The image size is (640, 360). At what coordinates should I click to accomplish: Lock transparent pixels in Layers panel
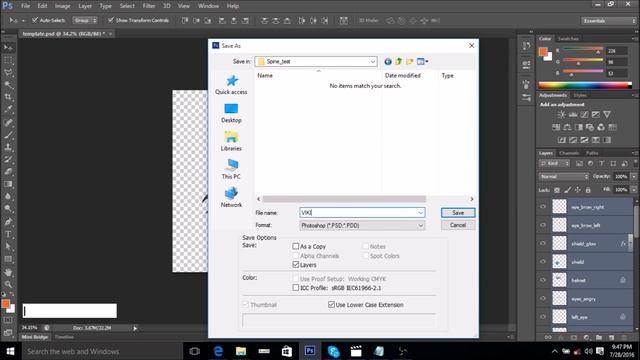tap(557, 190)
